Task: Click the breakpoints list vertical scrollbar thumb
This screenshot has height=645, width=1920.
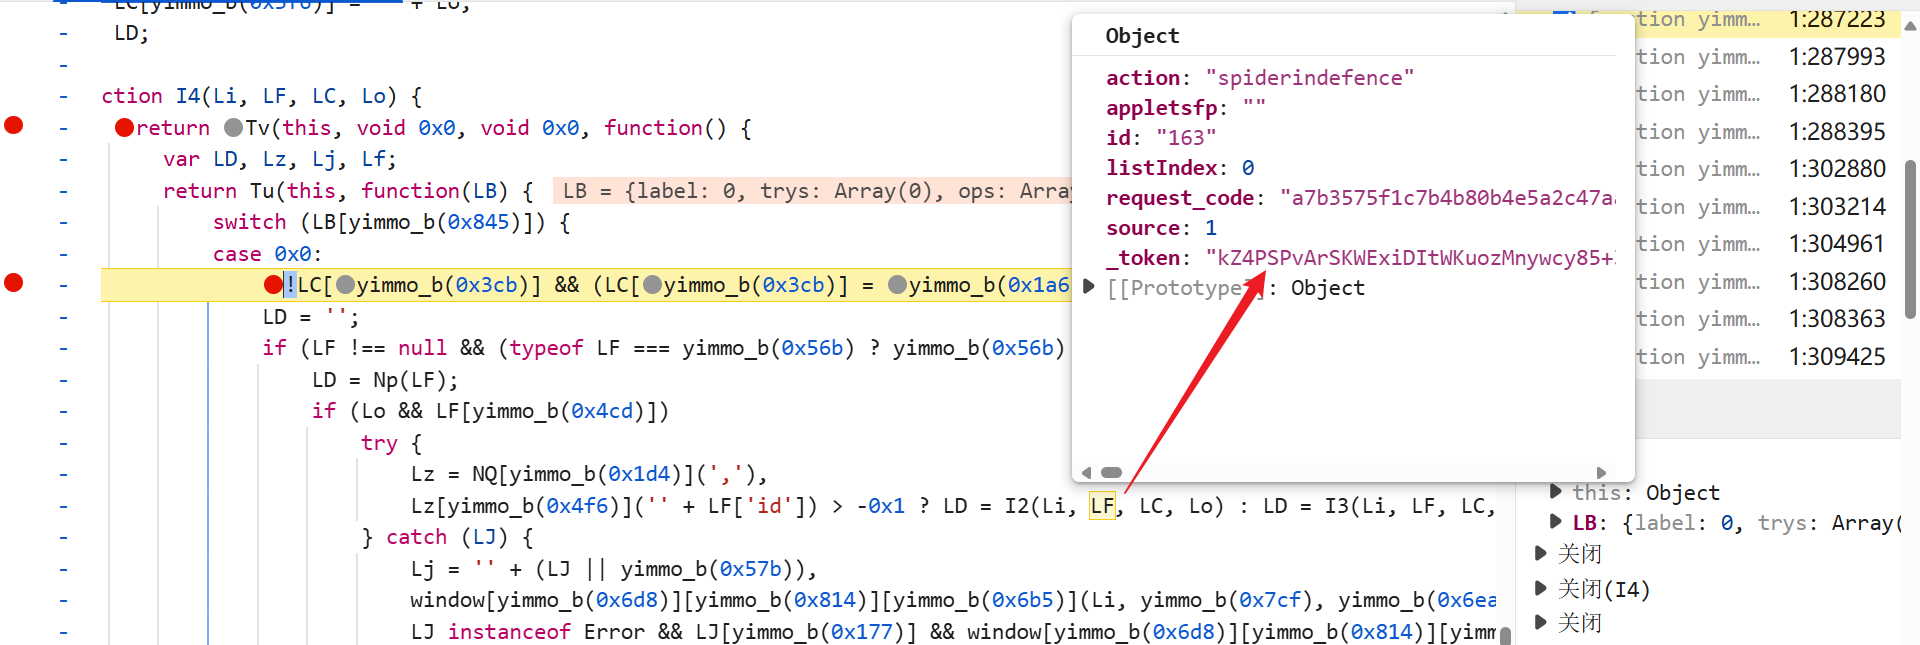Action: 1910,240
